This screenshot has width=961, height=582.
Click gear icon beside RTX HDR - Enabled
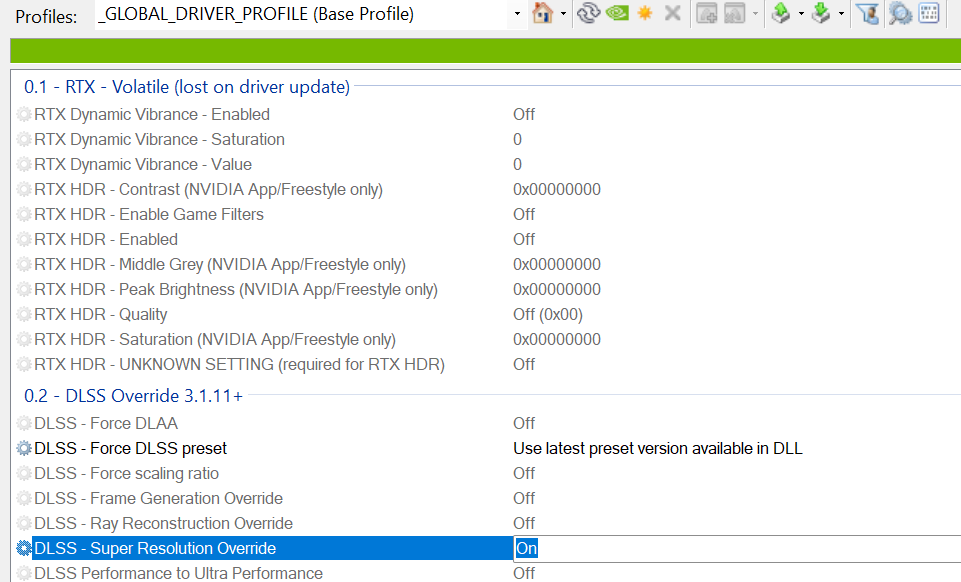24,240
